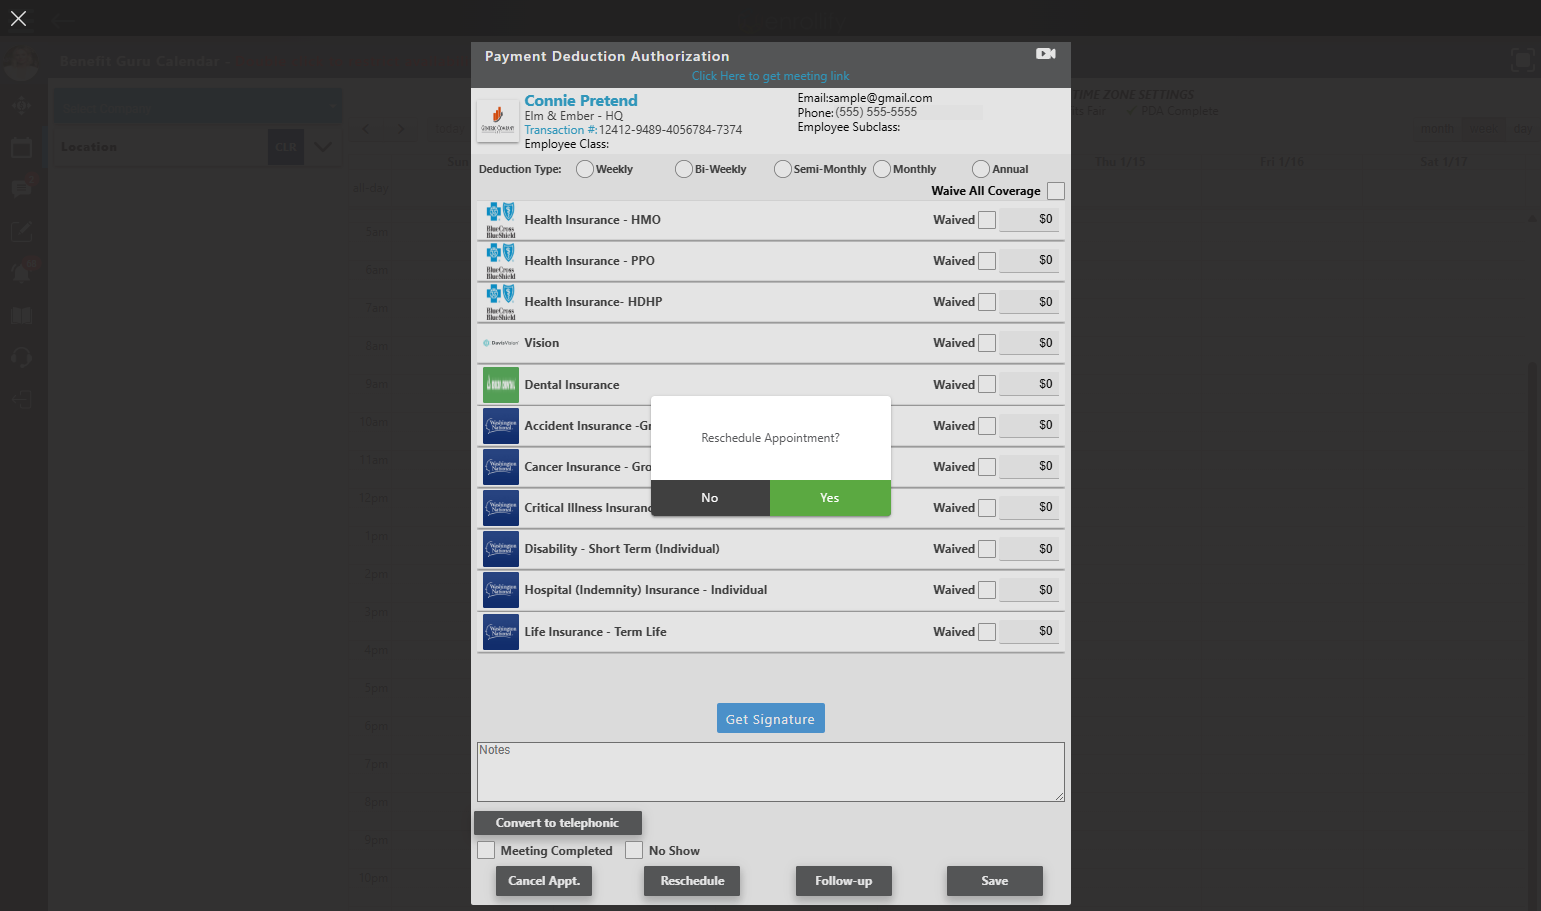Click the video camera icon in dialog header

[1045, 54]
